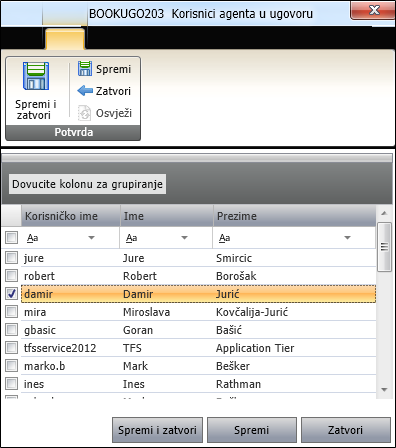Uncheck the checkbox for user damir

(x=11, y=294)
